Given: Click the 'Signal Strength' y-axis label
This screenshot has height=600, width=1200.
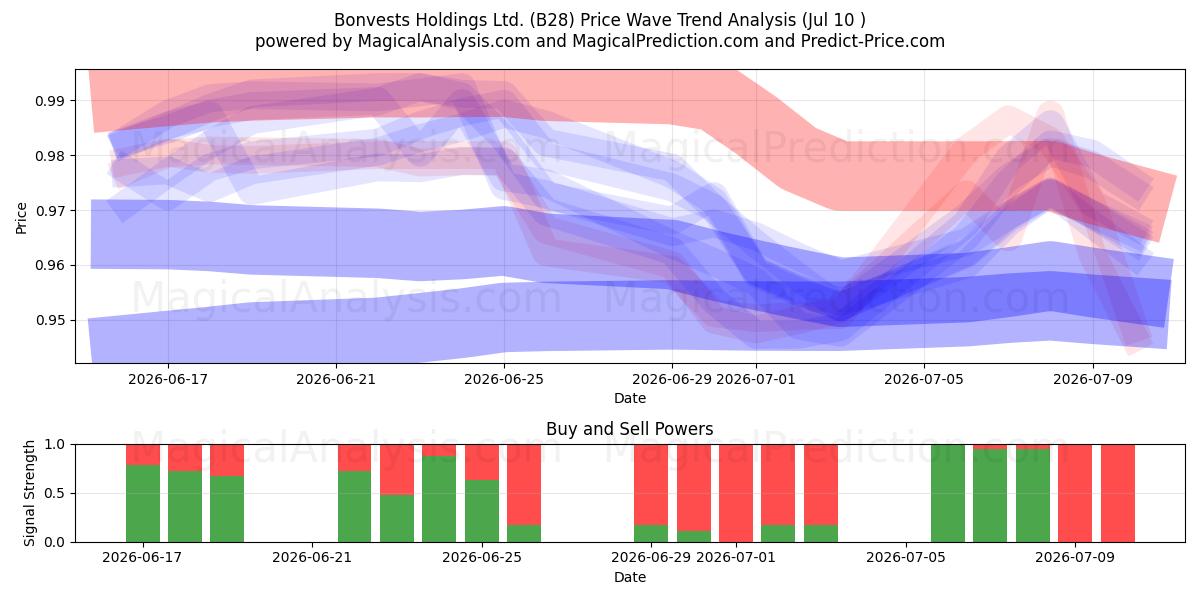Looking at the screenshot, I should click(30, 493).
